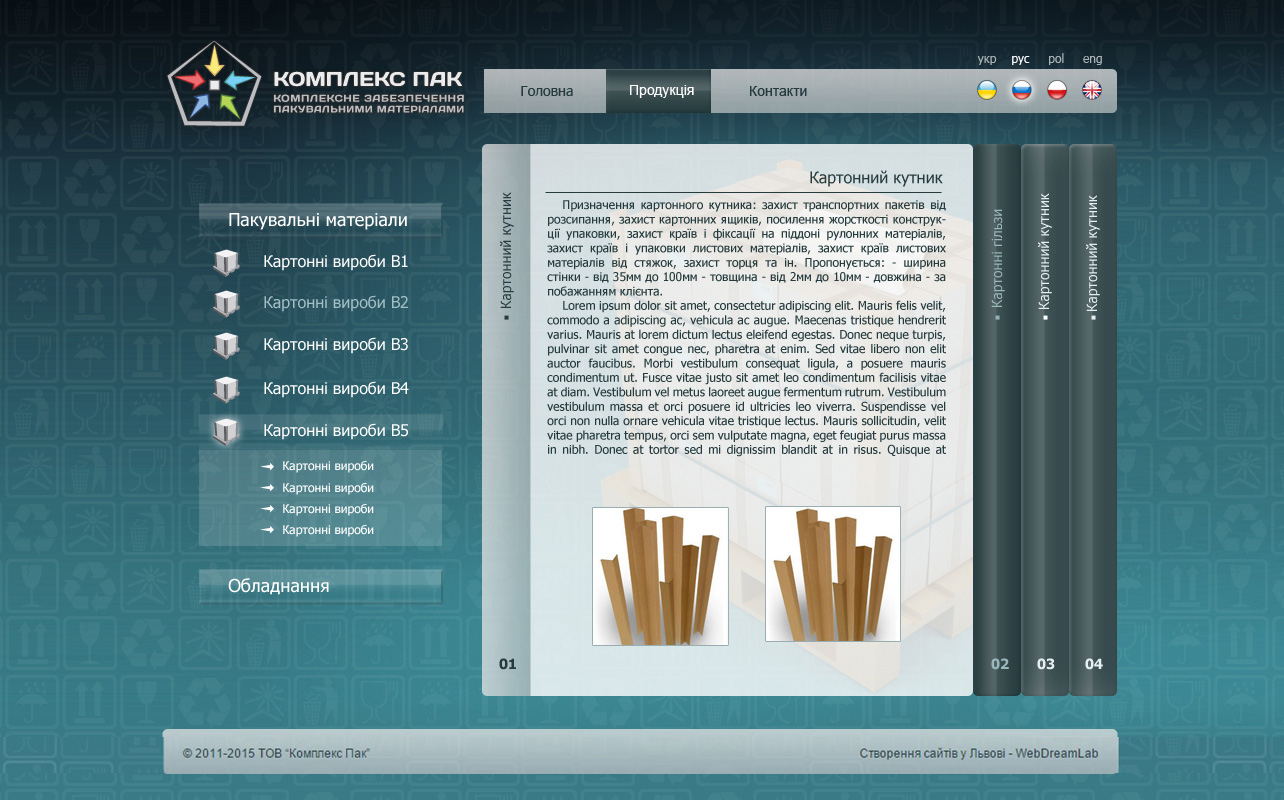This screenshot has height=800, width=1284.
Task: Expand accordion panel numbered 04
Action: 1093,420
